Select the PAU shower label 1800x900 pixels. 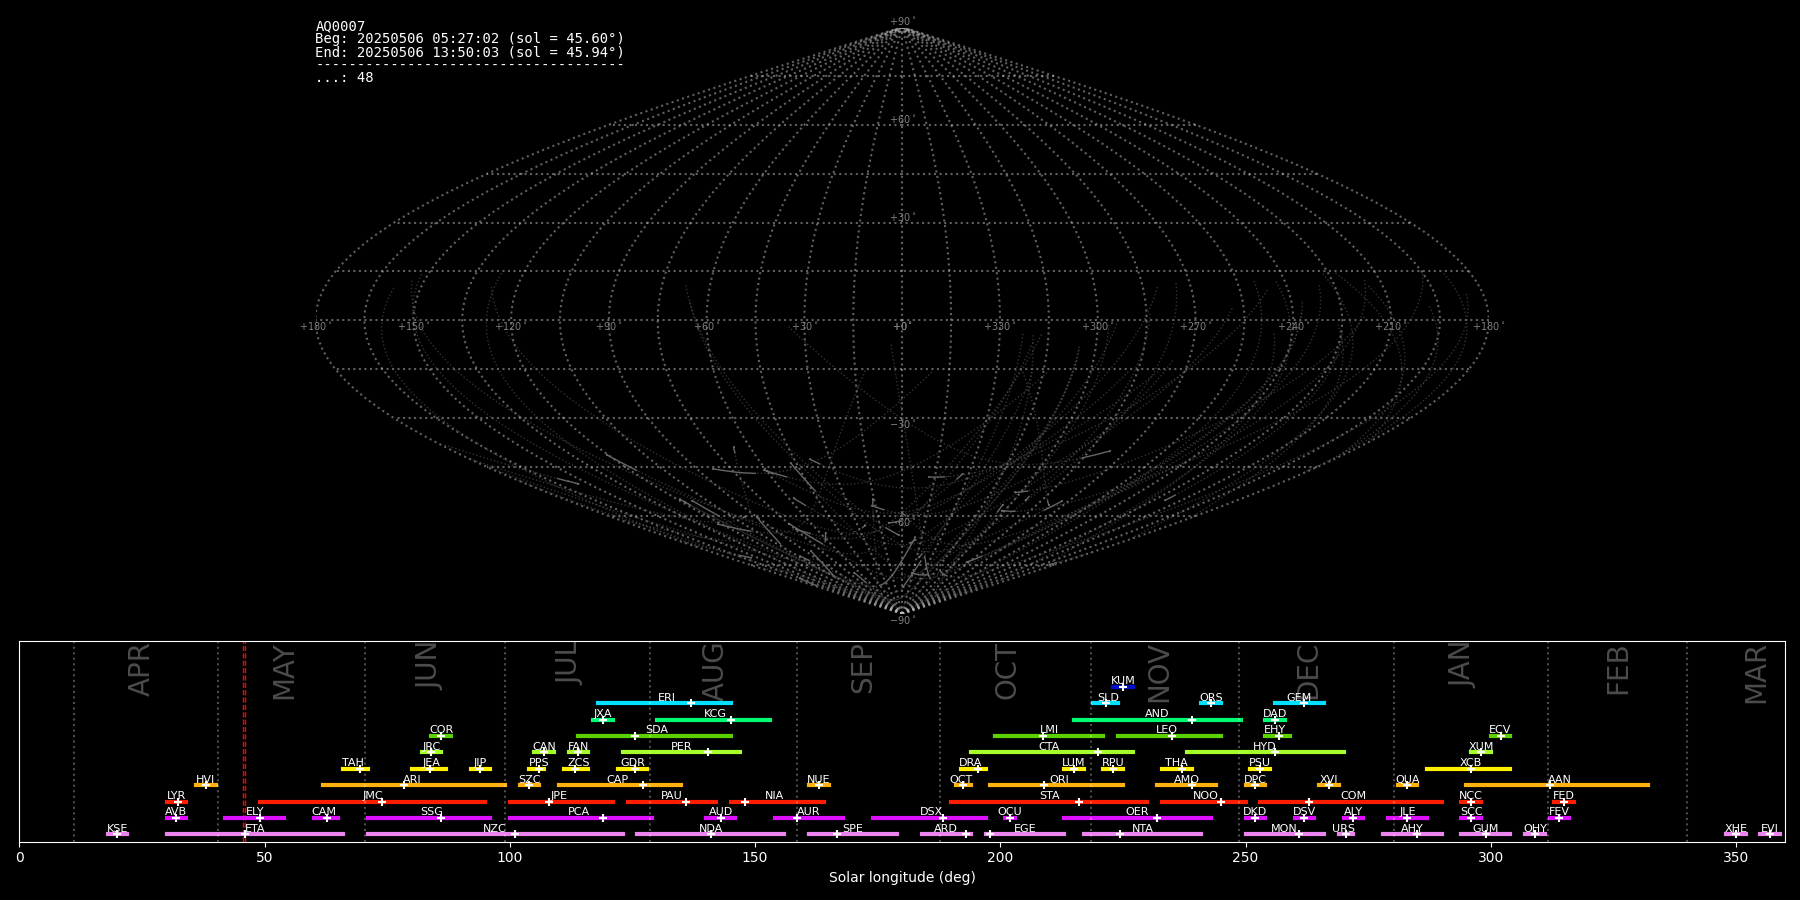pos(671,796)
